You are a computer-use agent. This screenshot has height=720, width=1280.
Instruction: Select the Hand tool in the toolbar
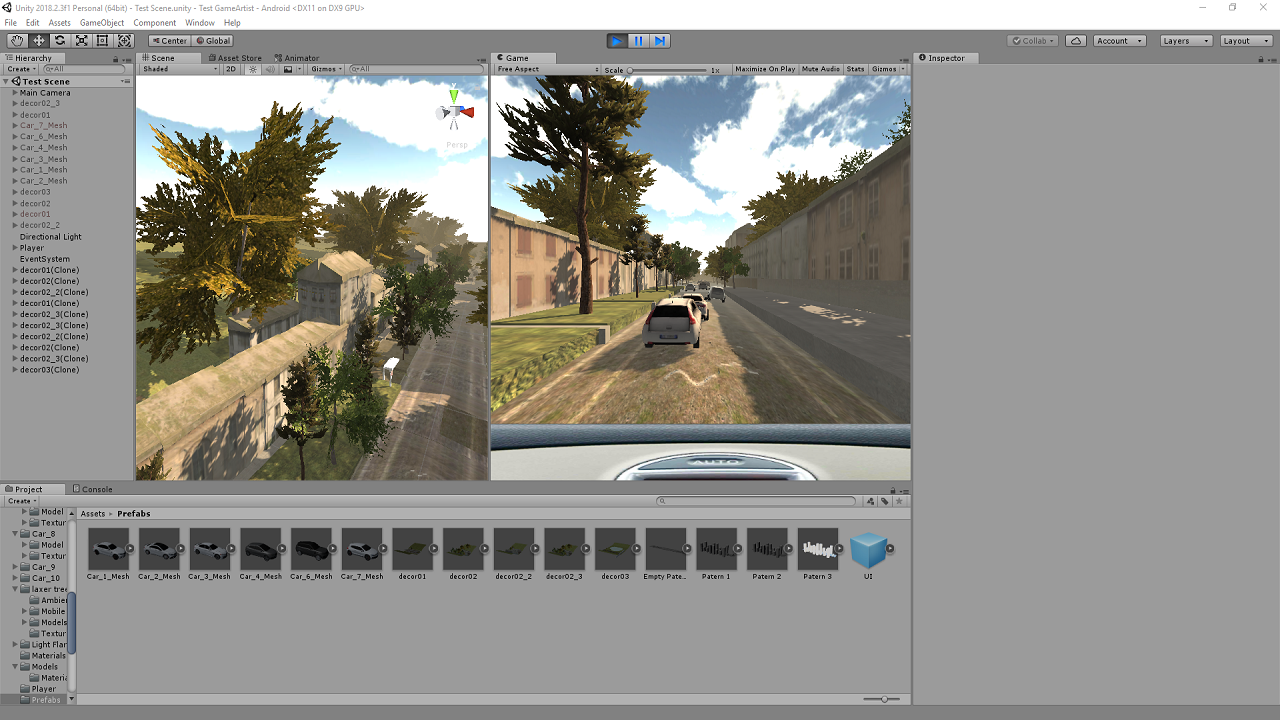[x=16, y=40]
